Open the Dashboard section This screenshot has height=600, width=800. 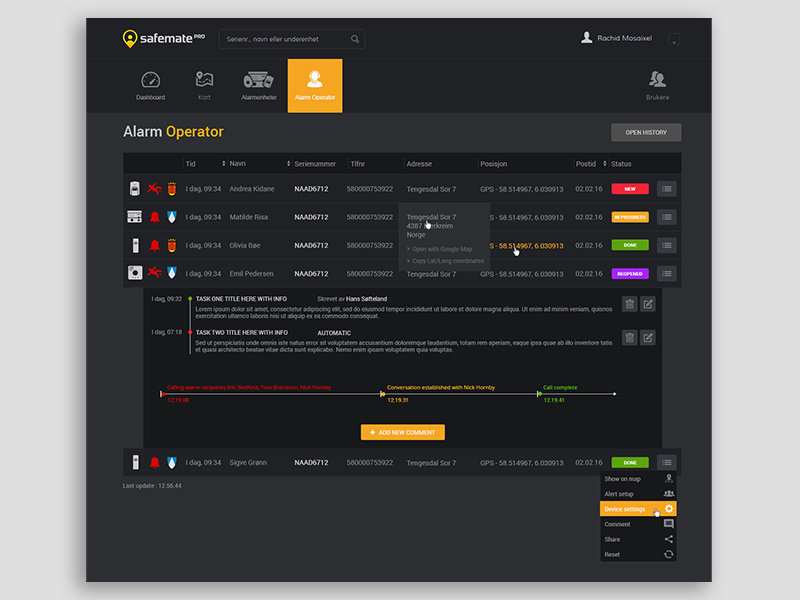[x=151, y=86]
